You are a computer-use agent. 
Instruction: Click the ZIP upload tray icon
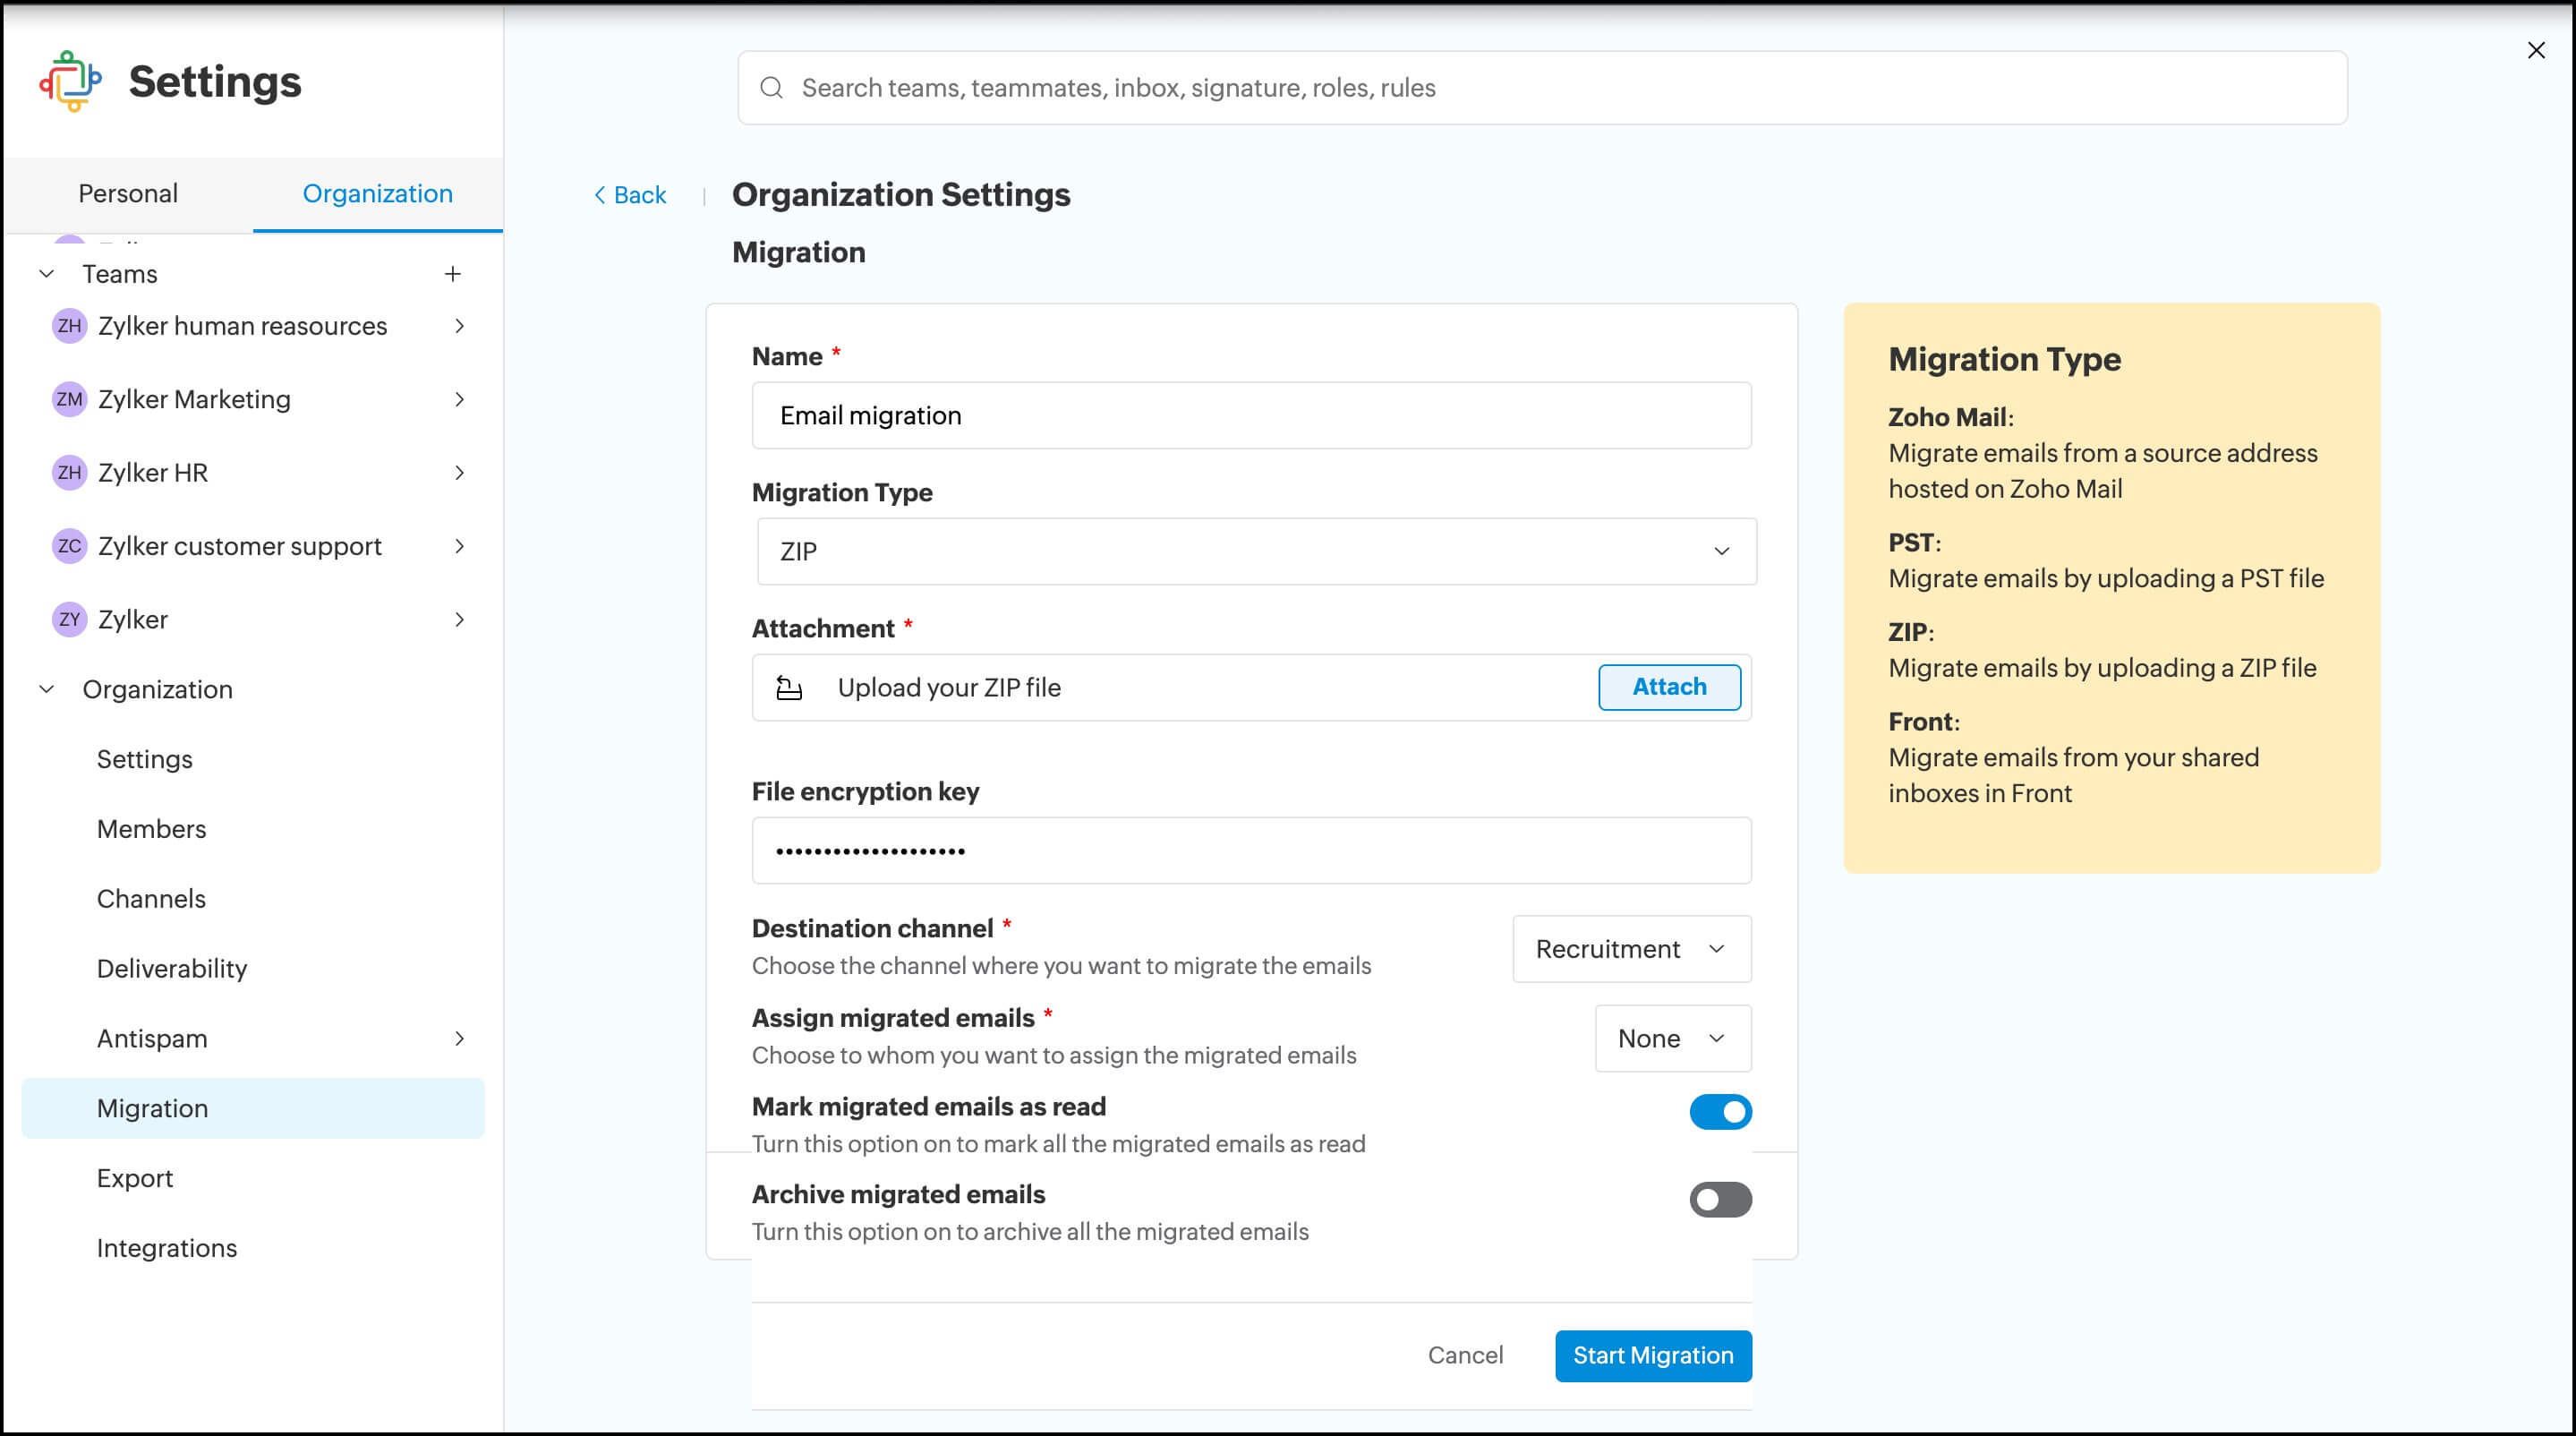[789, 688]
